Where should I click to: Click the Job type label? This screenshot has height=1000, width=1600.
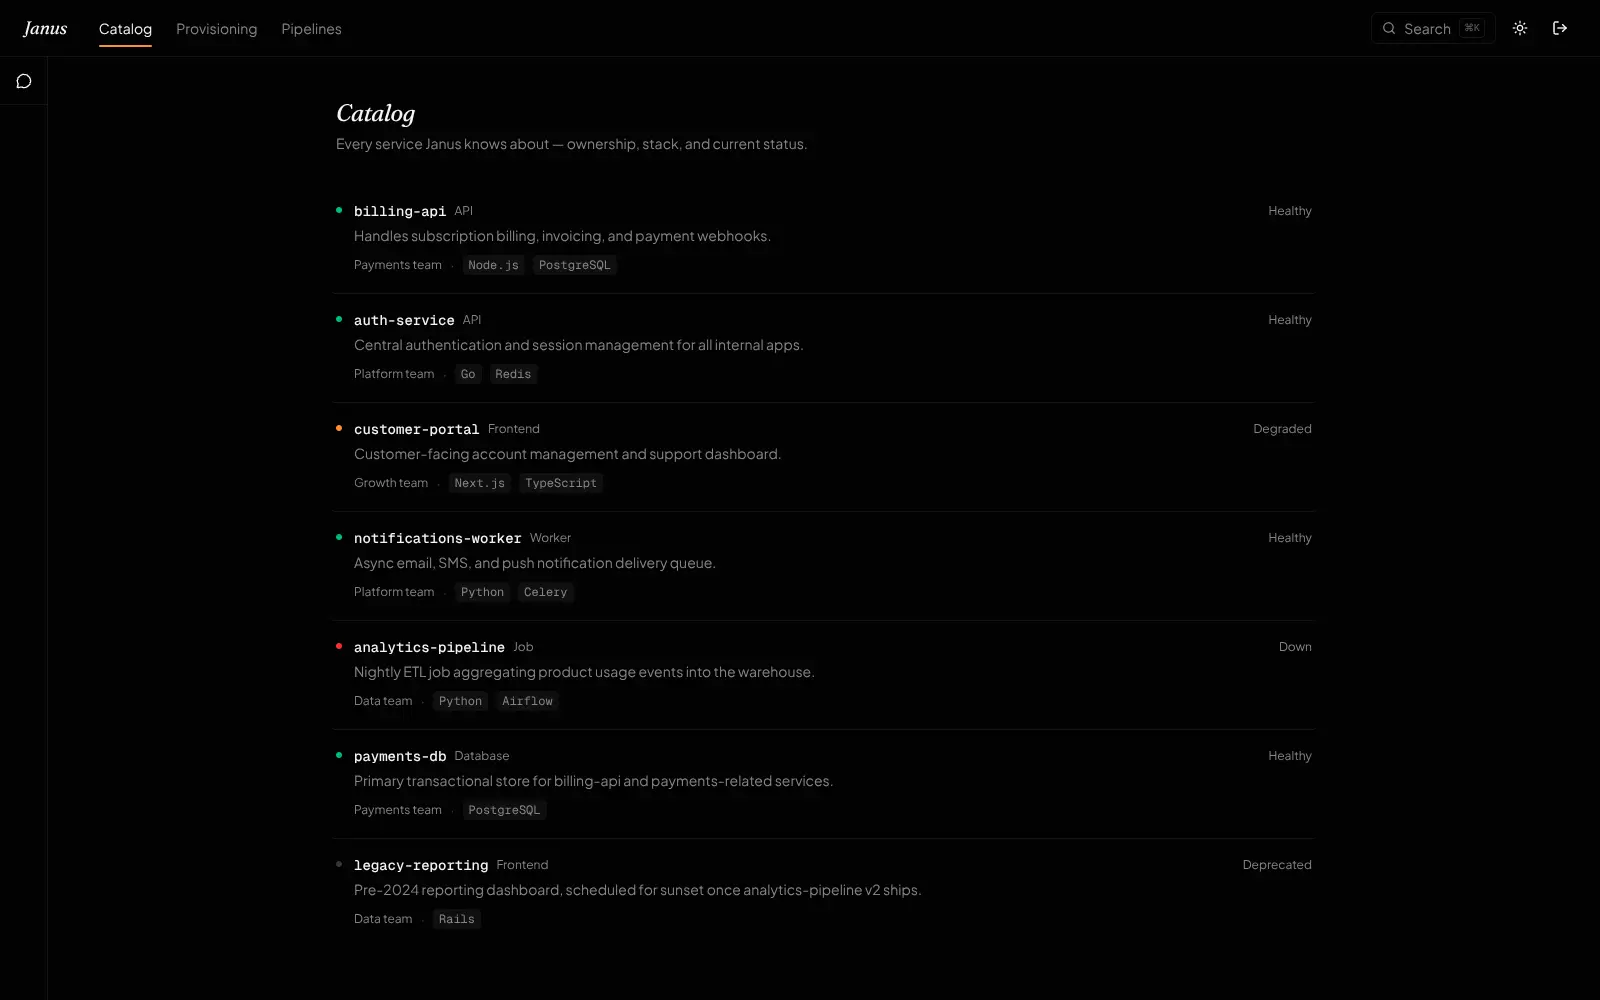[523, 647]
